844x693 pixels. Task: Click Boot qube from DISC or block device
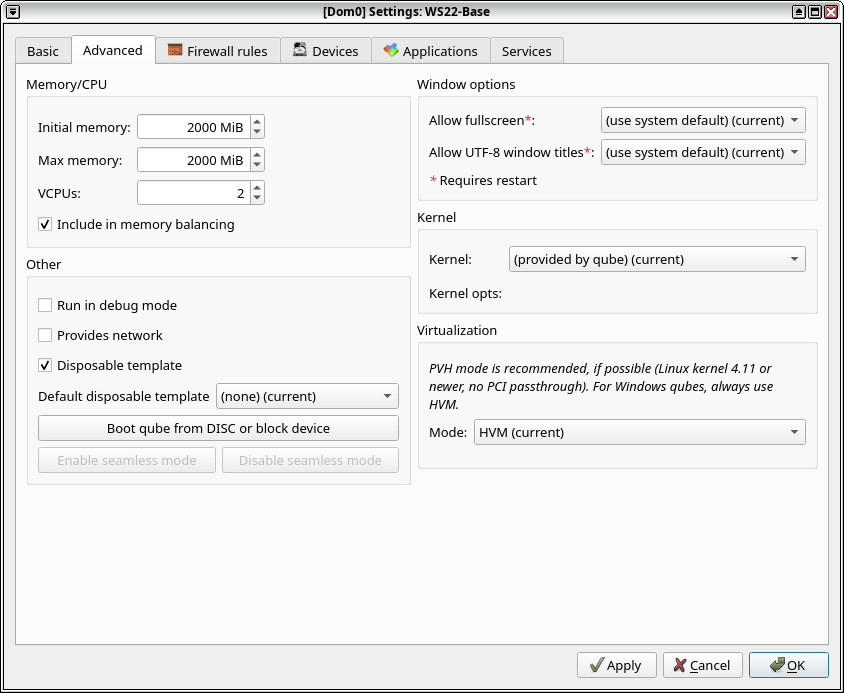pos(219,428)
